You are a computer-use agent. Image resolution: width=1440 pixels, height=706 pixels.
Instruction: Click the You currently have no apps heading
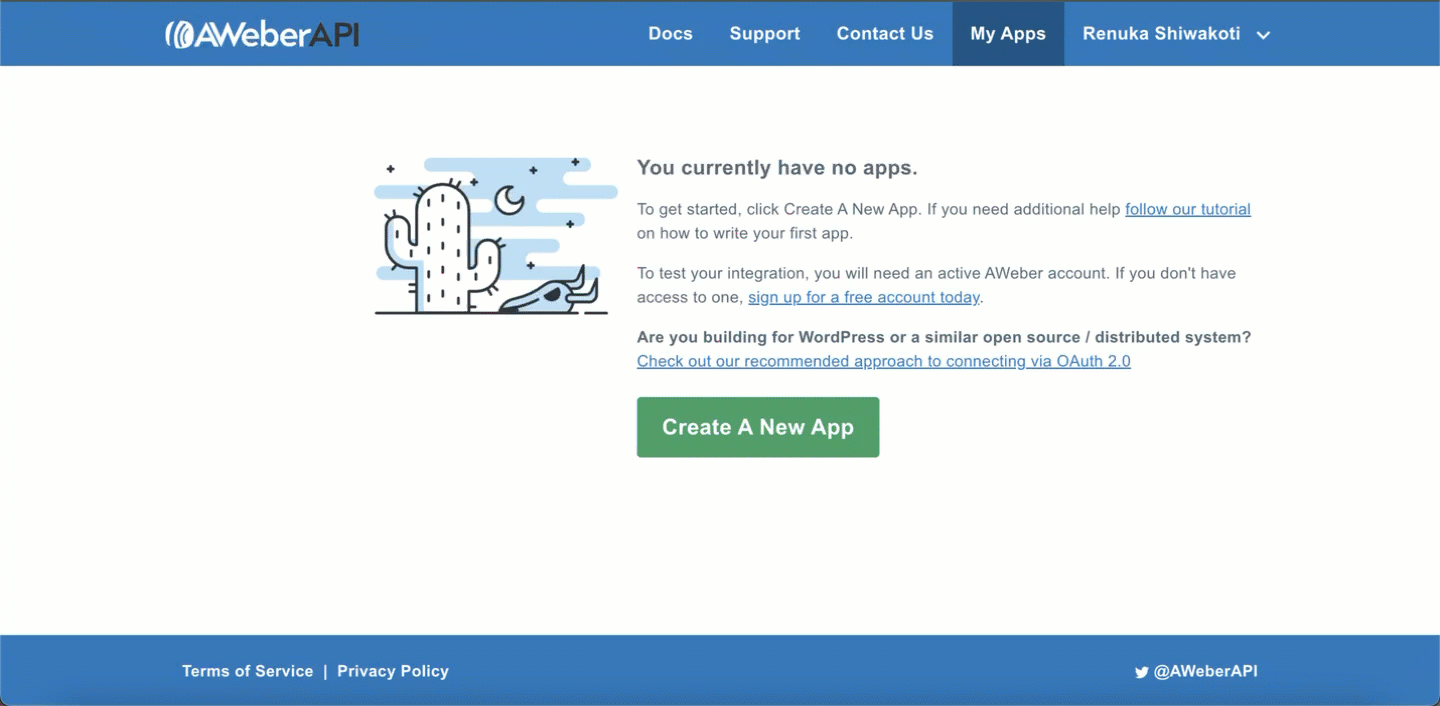pos(777,167)
